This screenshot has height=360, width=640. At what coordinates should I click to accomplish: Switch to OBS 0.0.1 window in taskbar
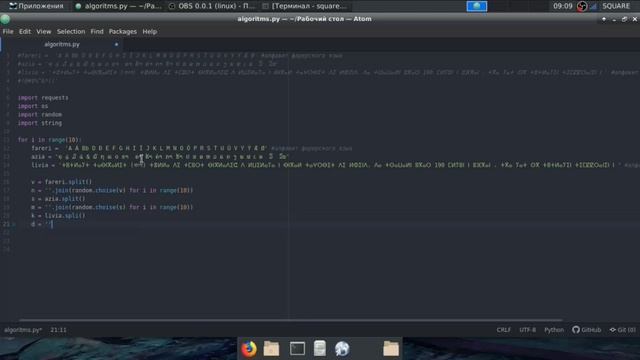point(212,6)
